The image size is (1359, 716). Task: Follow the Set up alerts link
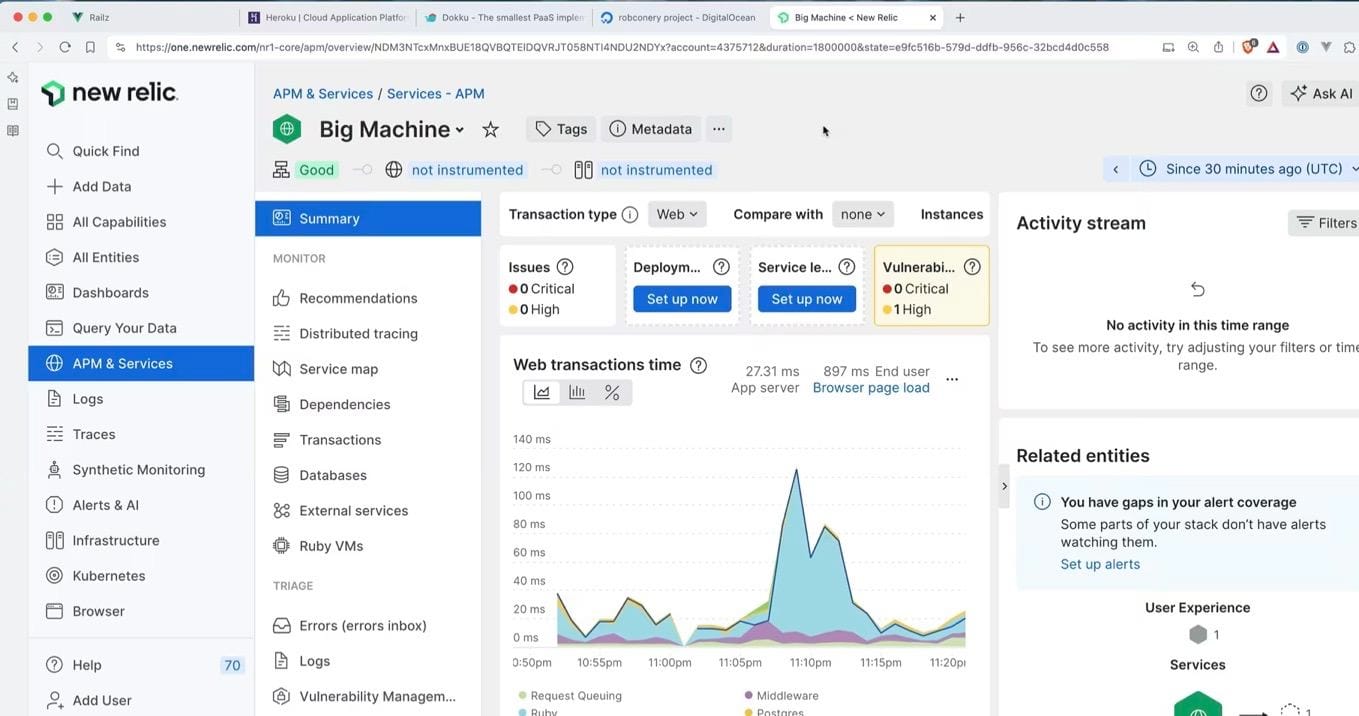coord(1100,564)
